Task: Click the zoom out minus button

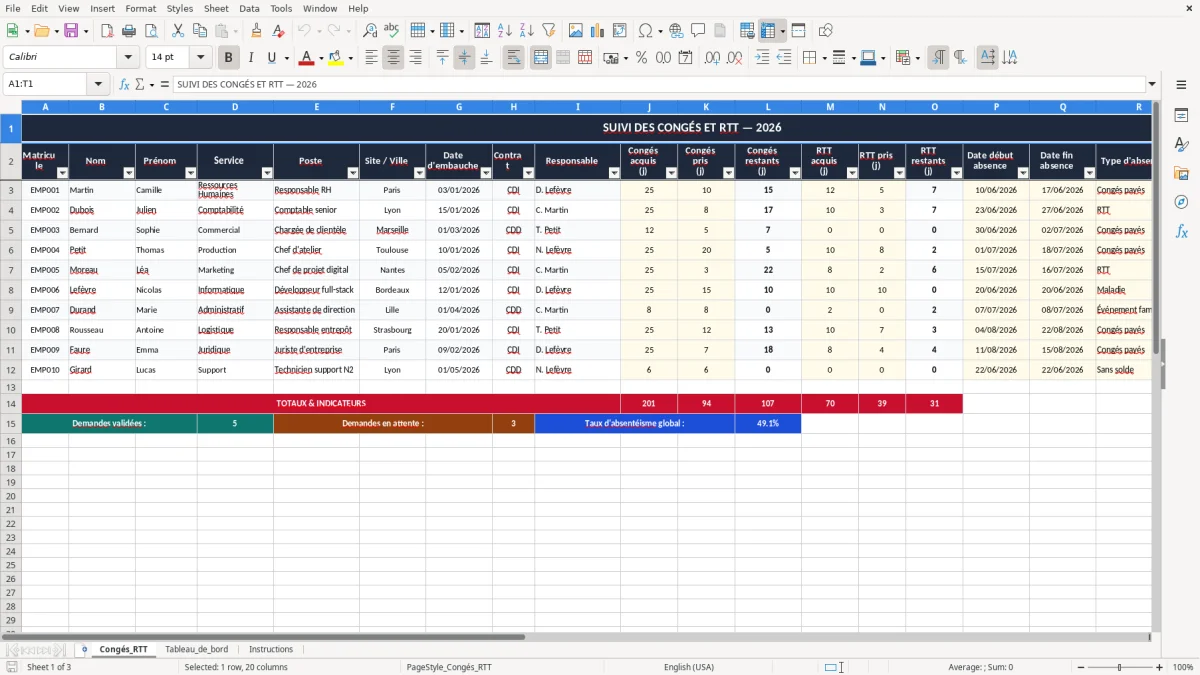Action: click(1080, 667)
